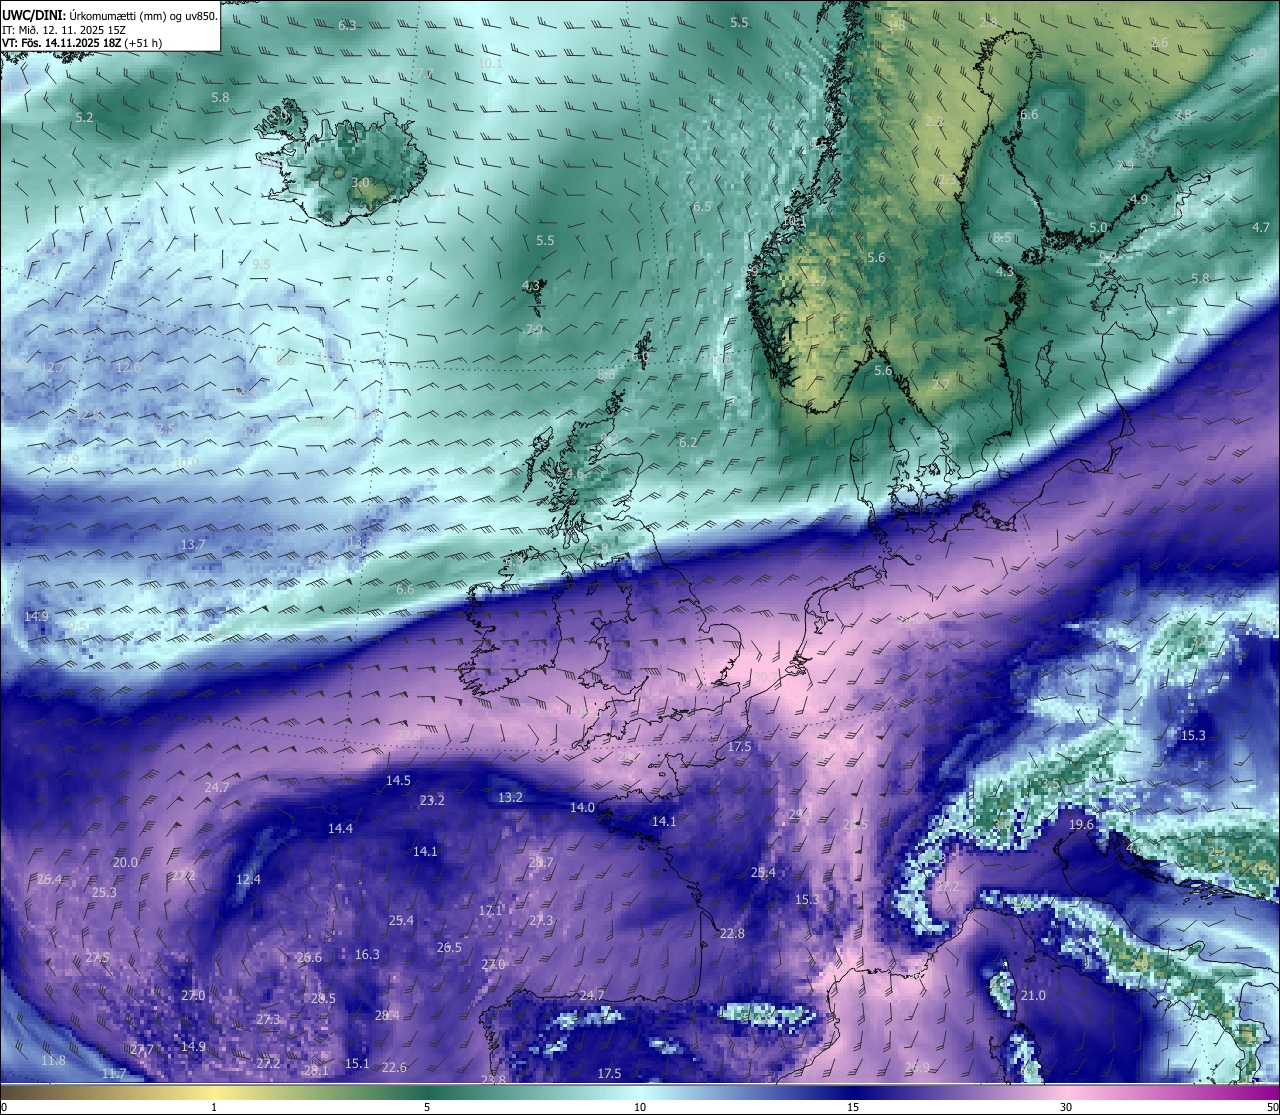Click the 30 tick on the color scale

coord(1066,1107)
